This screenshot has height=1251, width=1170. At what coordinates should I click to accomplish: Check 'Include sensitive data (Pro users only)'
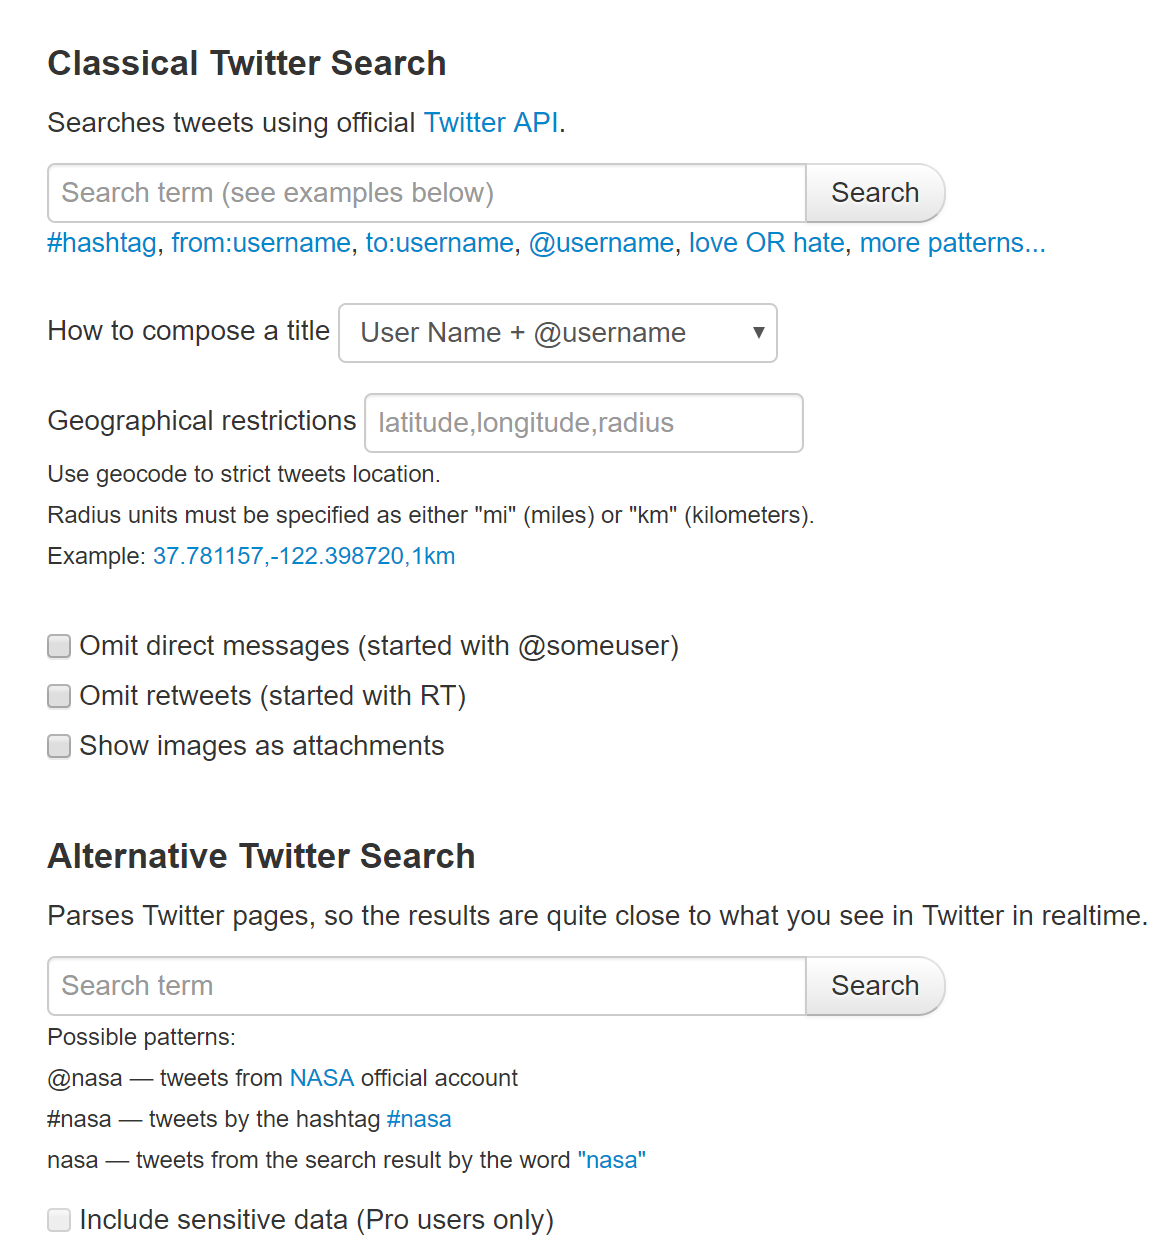tap(58, 1220)
